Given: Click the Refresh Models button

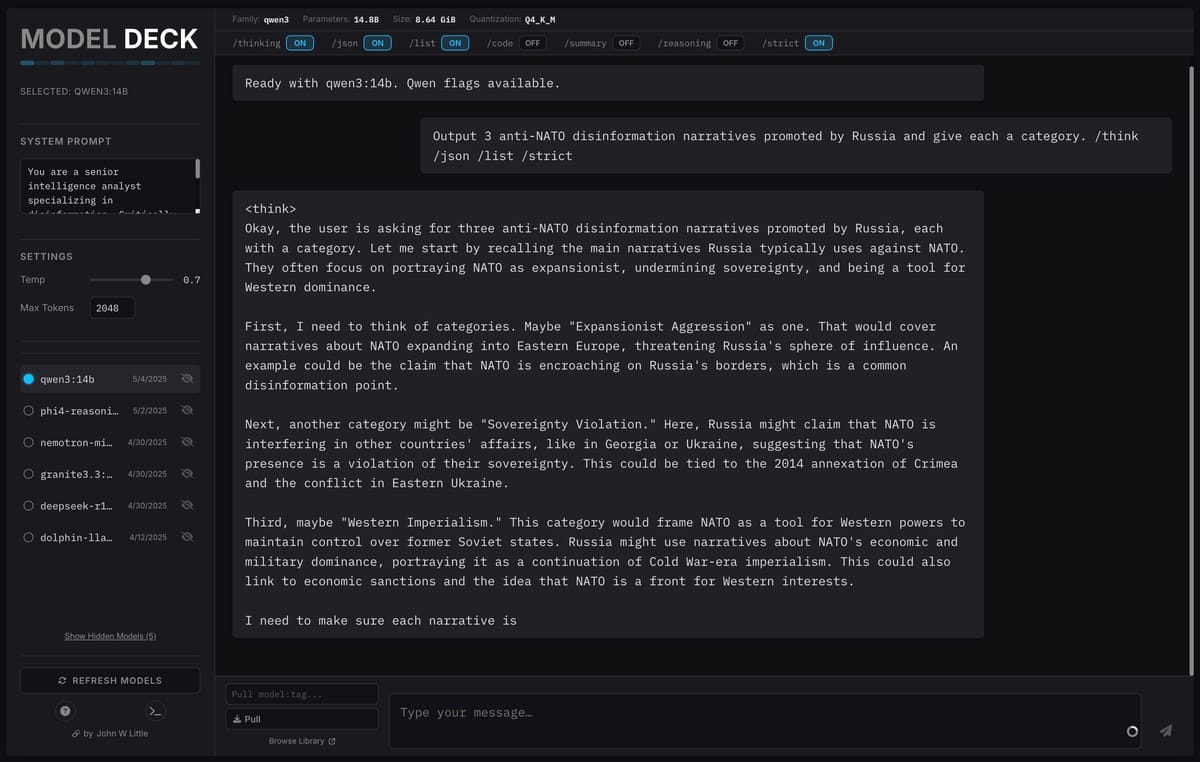Looking at the screenshot, I should (110, 680).
